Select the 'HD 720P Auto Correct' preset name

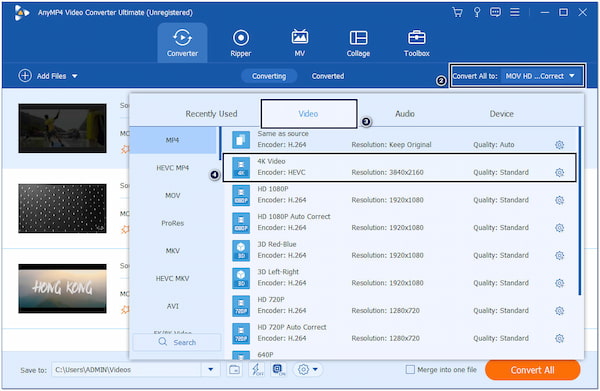(292, 327)
